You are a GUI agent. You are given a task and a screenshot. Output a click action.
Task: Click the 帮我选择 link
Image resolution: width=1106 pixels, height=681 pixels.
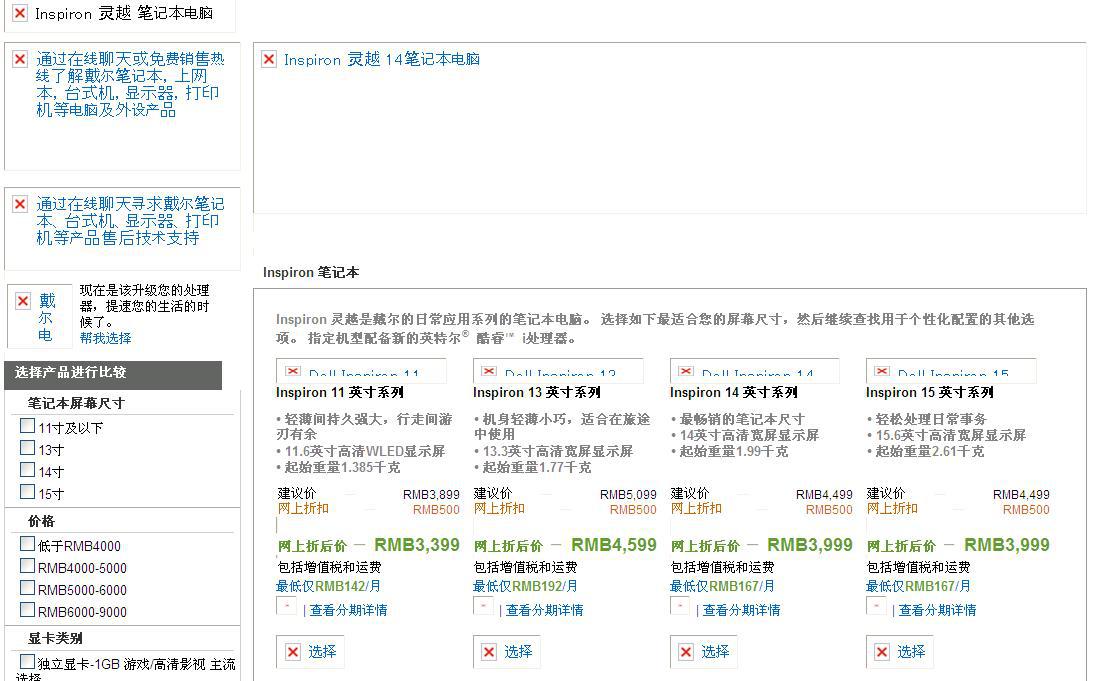(x=105, y=338)
